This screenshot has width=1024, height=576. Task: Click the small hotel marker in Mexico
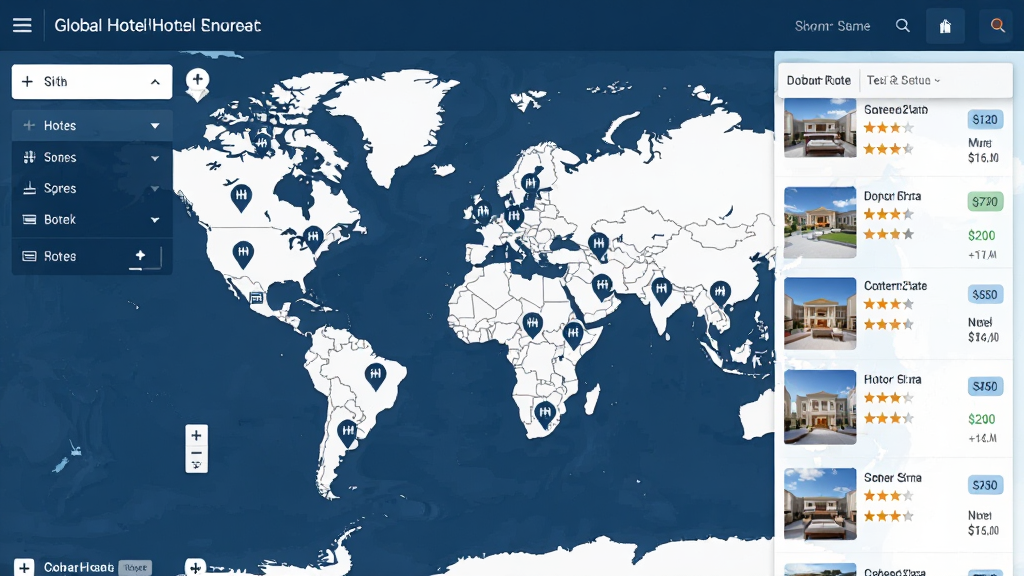257,298
